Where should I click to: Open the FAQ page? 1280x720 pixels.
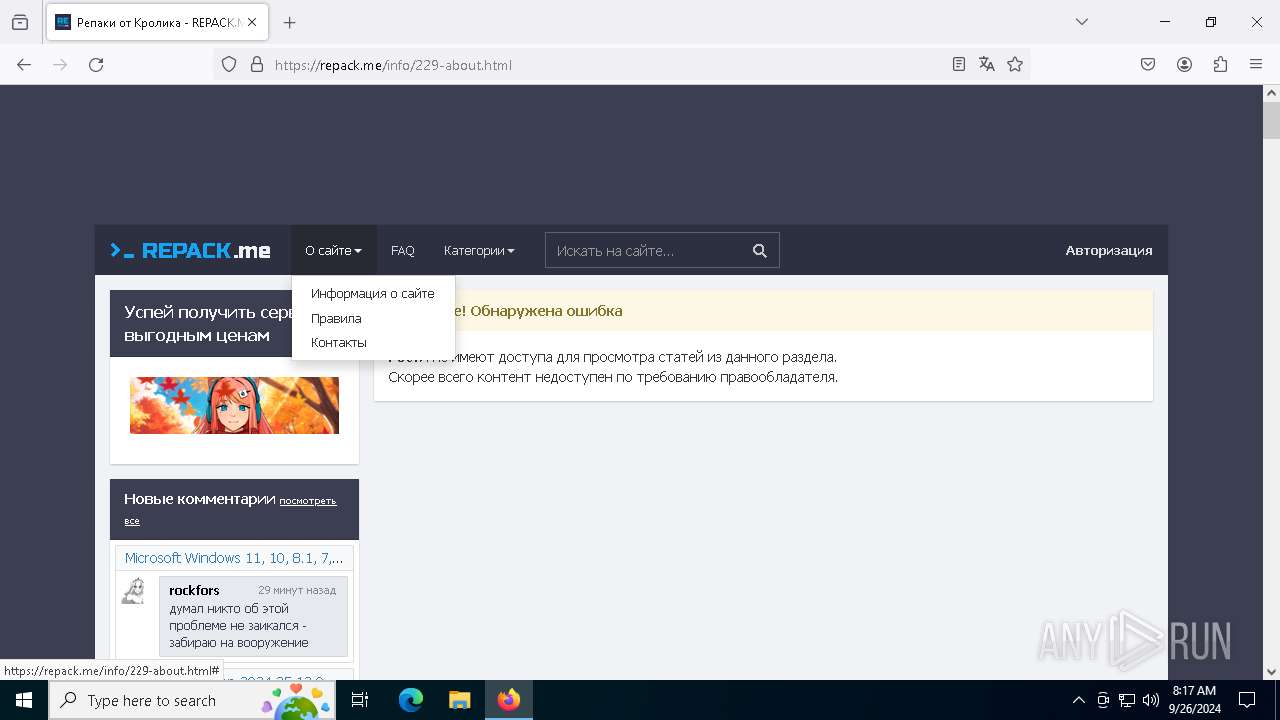403,250
